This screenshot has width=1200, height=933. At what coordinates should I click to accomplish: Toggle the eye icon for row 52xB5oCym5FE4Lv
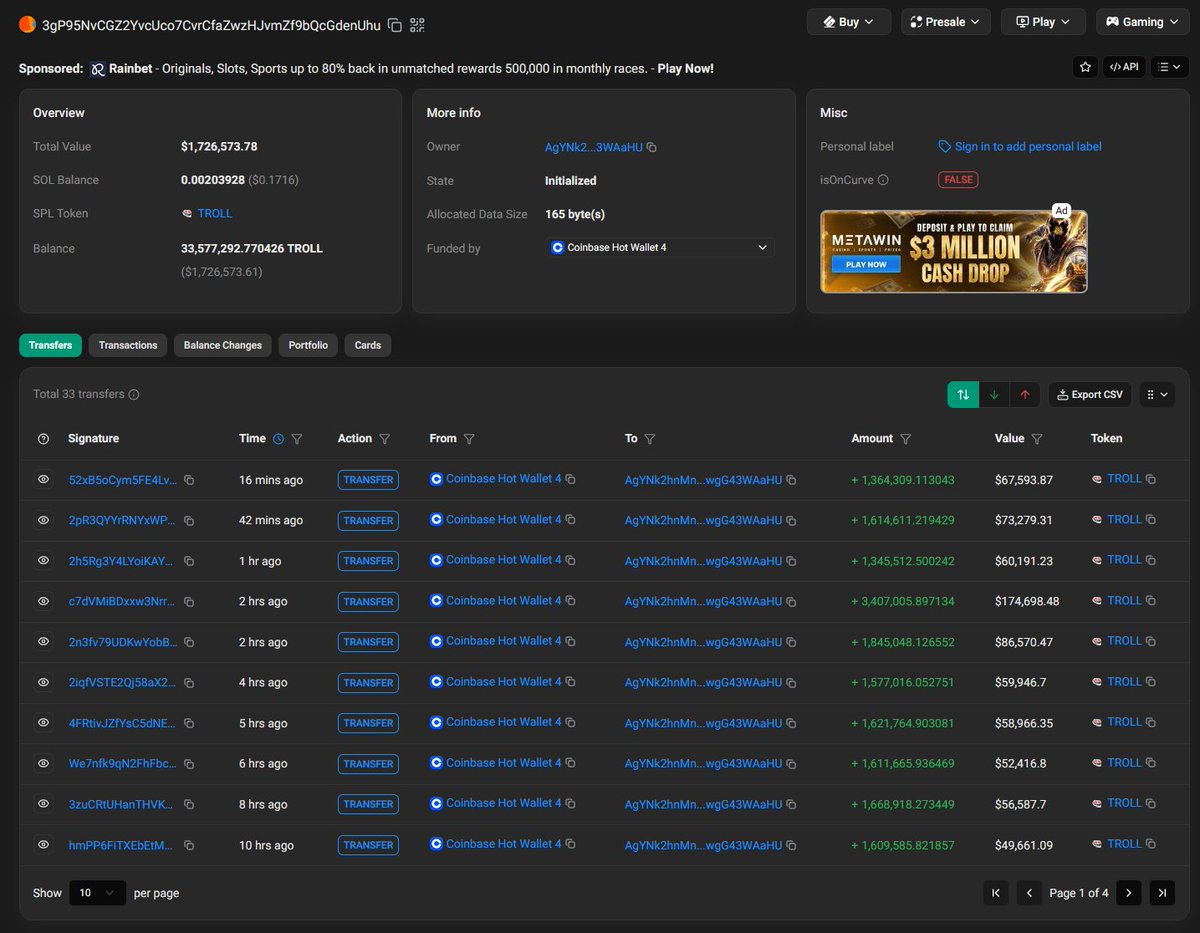(x=43, y=480)
